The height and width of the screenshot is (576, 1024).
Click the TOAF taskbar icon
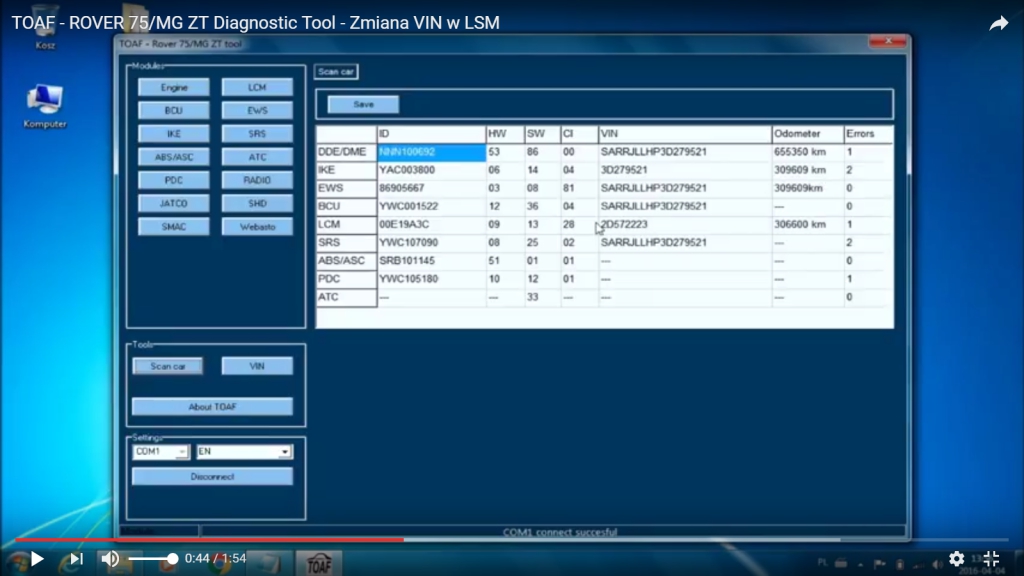click(x=319, y=563)
